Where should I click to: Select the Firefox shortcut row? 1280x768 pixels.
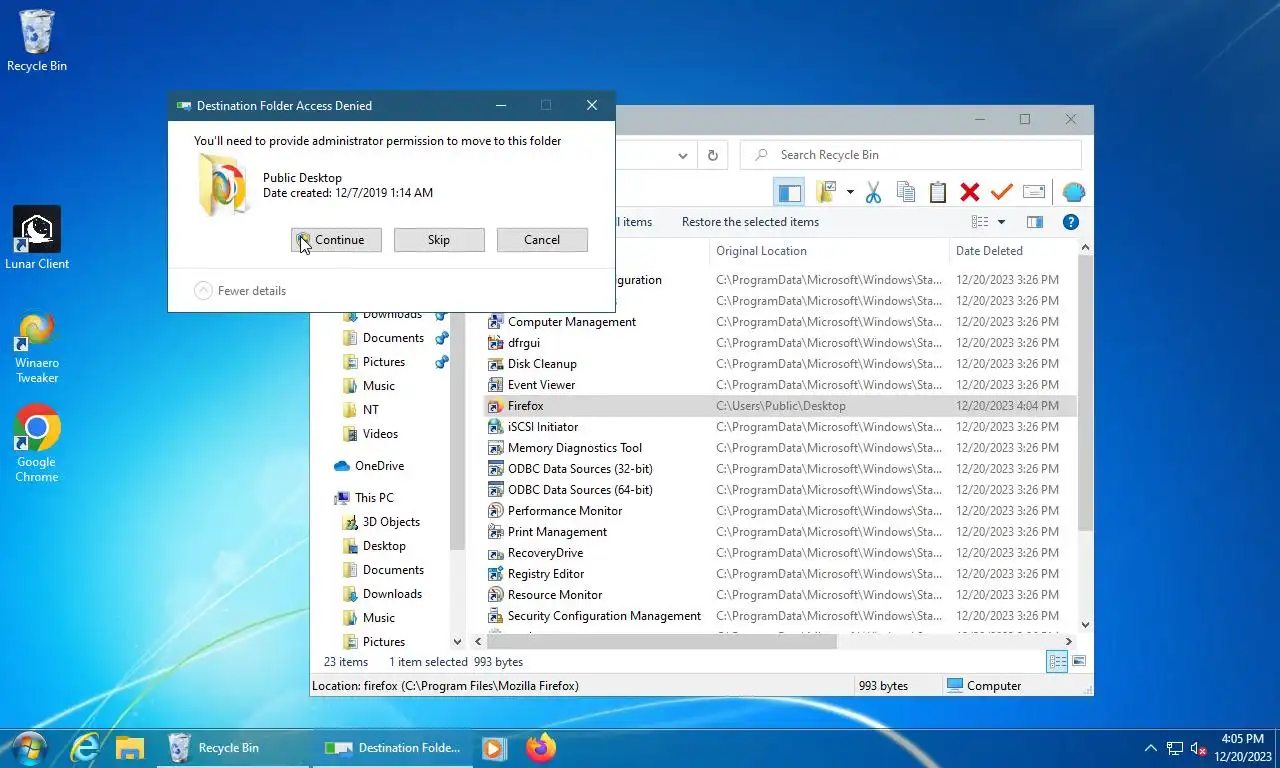(780, 406)
